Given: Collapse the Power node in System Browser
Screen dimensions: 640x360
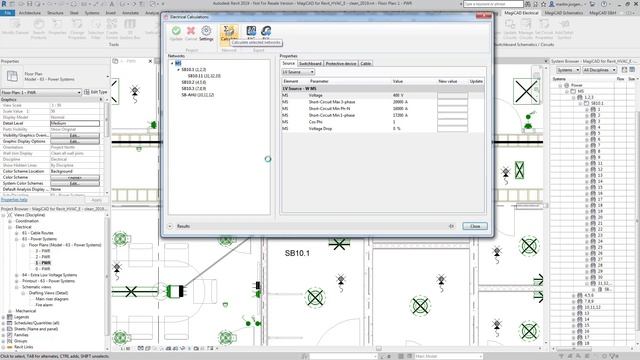Looking at the screenshot, I should tap(560, 85).
